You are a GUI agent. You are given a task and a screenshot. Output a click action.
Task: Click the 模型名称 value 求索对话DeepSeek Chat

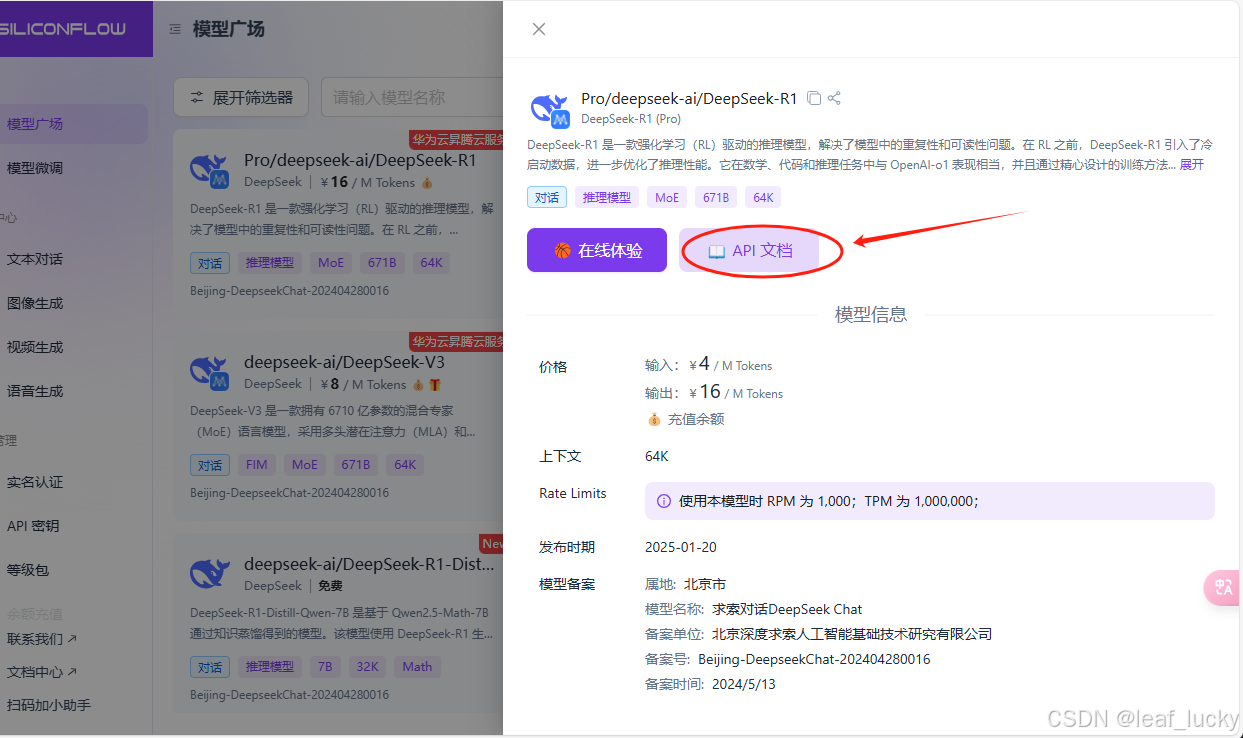click(x=787, y=609)
